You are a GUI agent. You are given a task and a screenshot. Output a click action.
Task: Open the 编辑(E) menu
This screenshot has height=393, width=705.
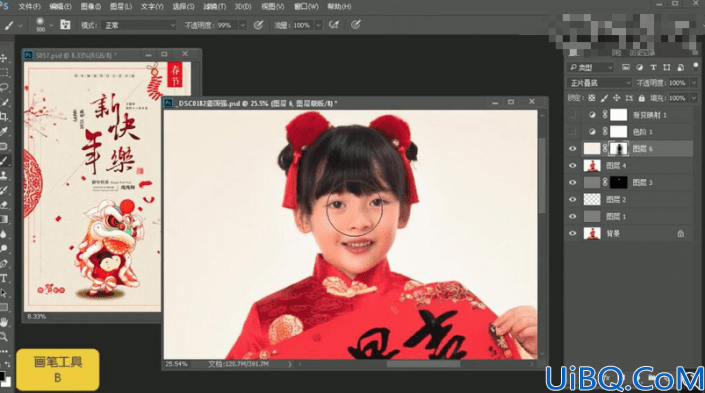point(60,7)
